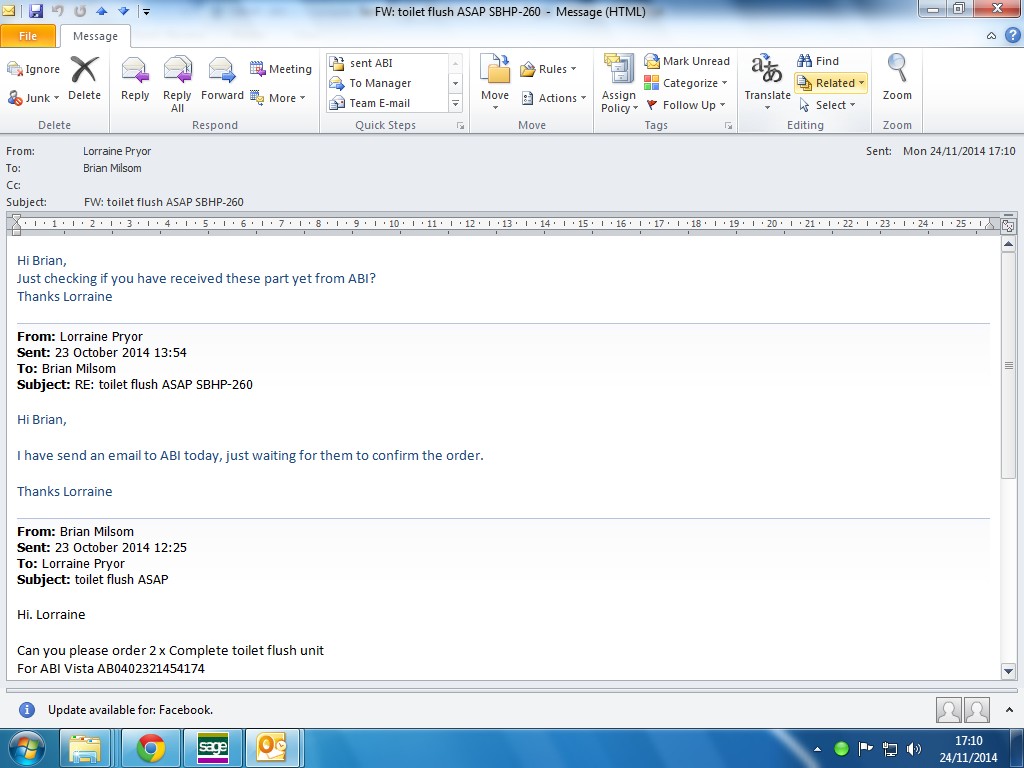Click the info icon in the People Pane
1024x768 pixels.
(27, 710)
